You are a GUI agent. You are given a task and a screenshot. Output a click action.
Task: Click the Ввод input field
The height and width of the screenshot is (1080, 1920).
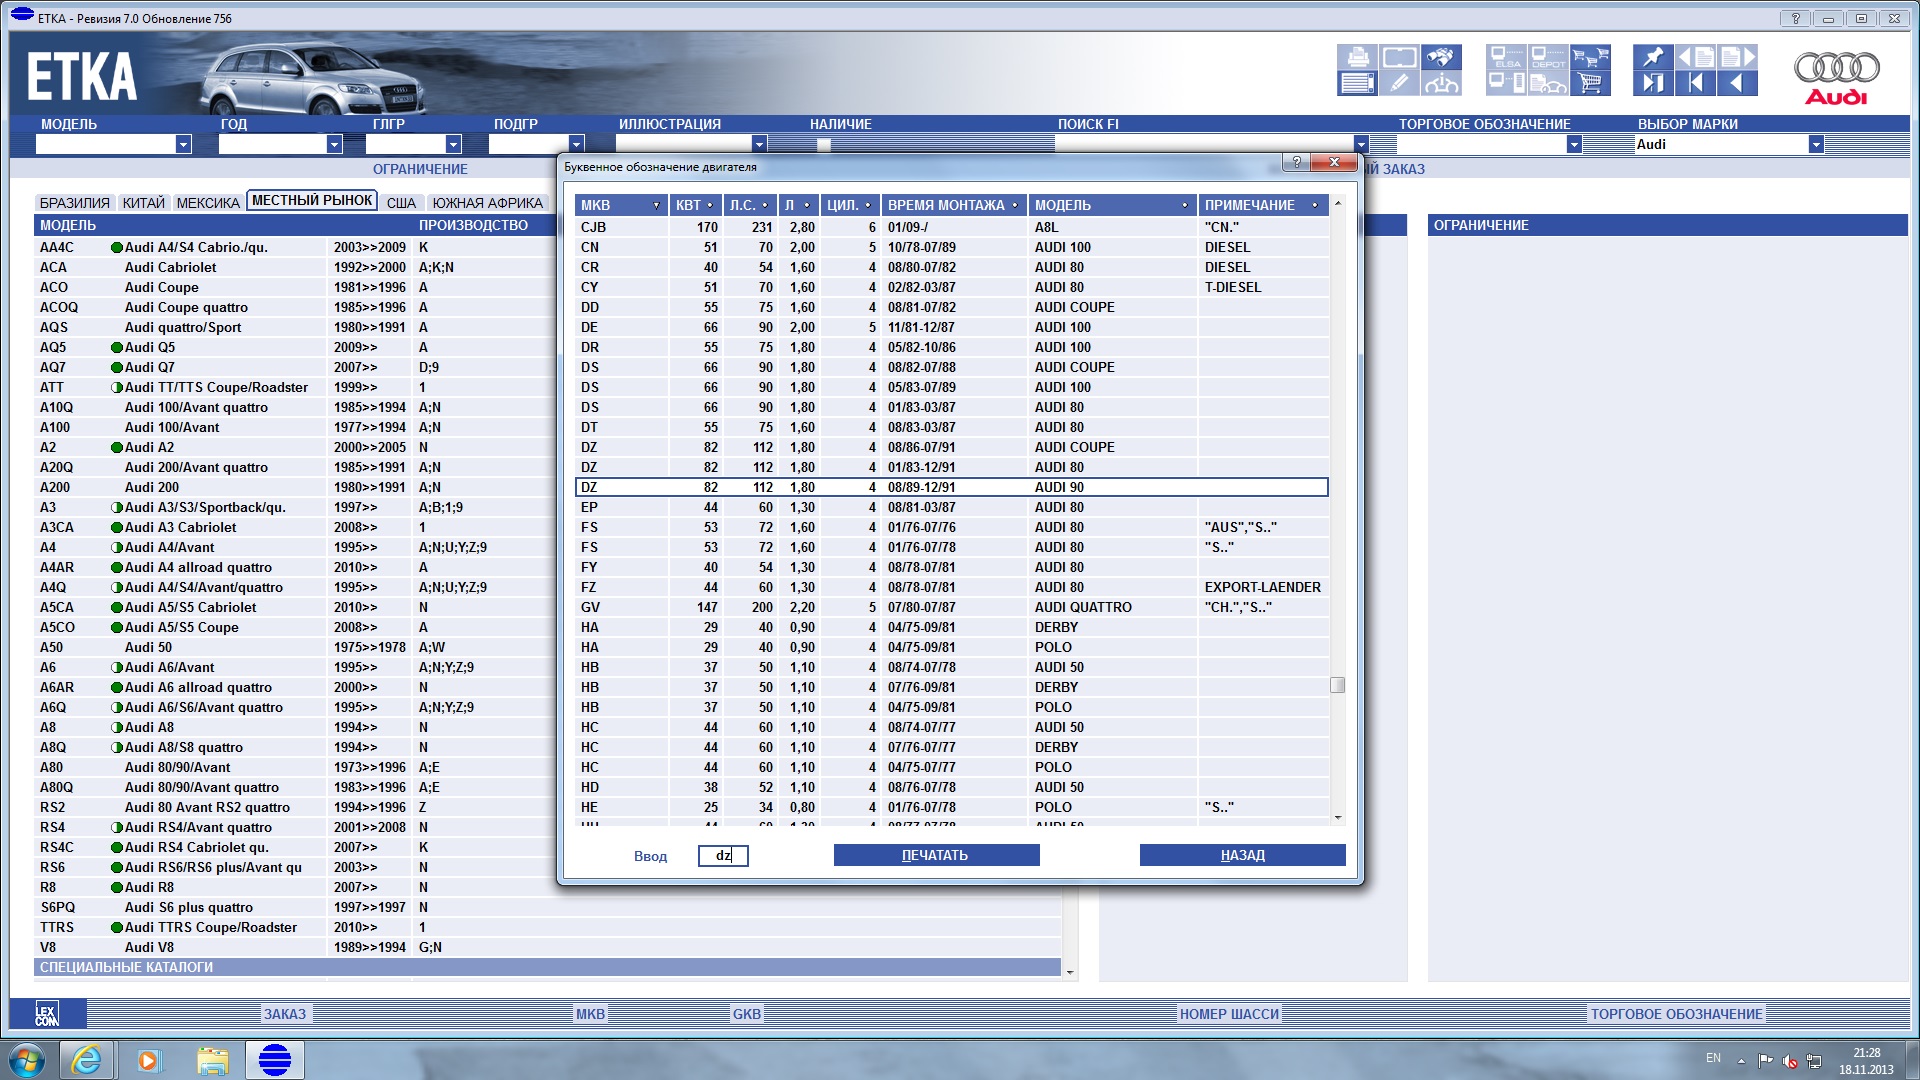pos(722,855)
